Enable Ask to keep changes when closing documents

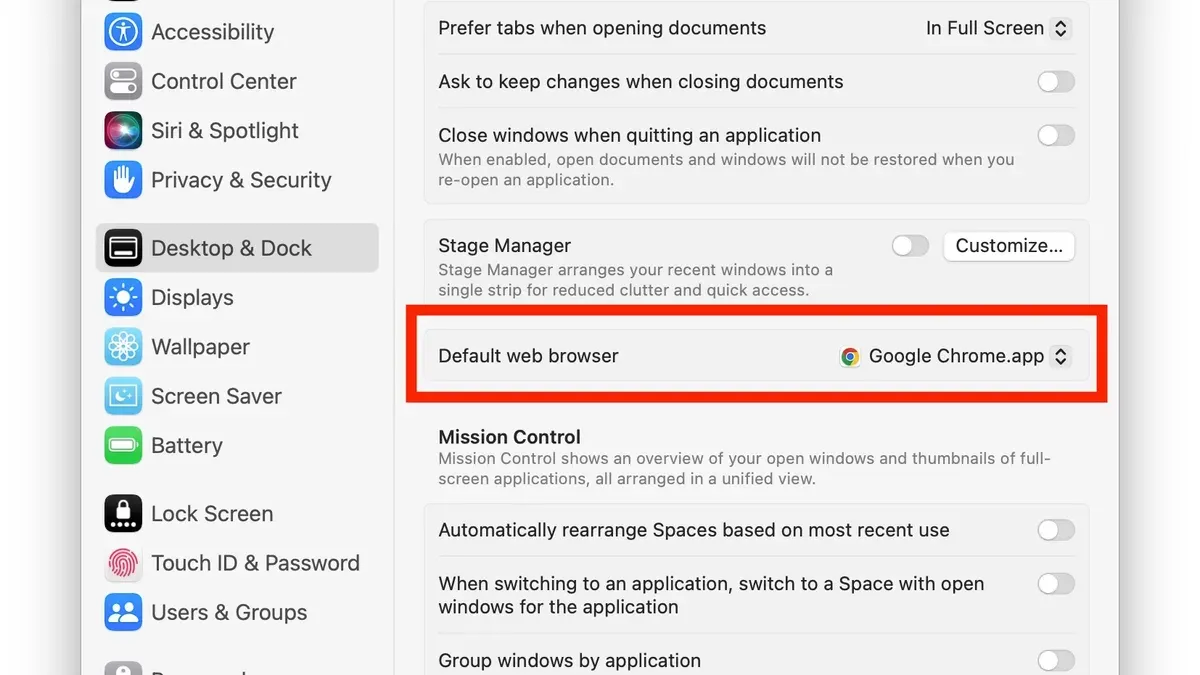click(x=1056, y=82)
